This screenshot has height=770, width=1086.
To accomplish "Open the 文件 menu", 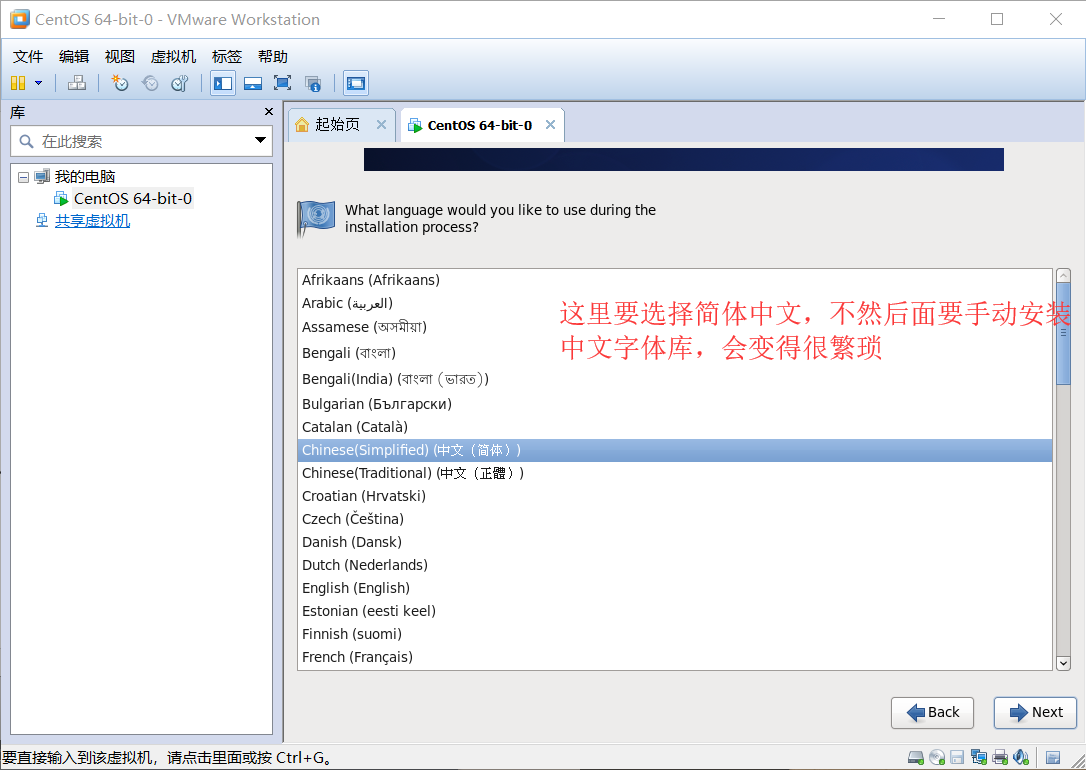I will click(x=28, y=57).
